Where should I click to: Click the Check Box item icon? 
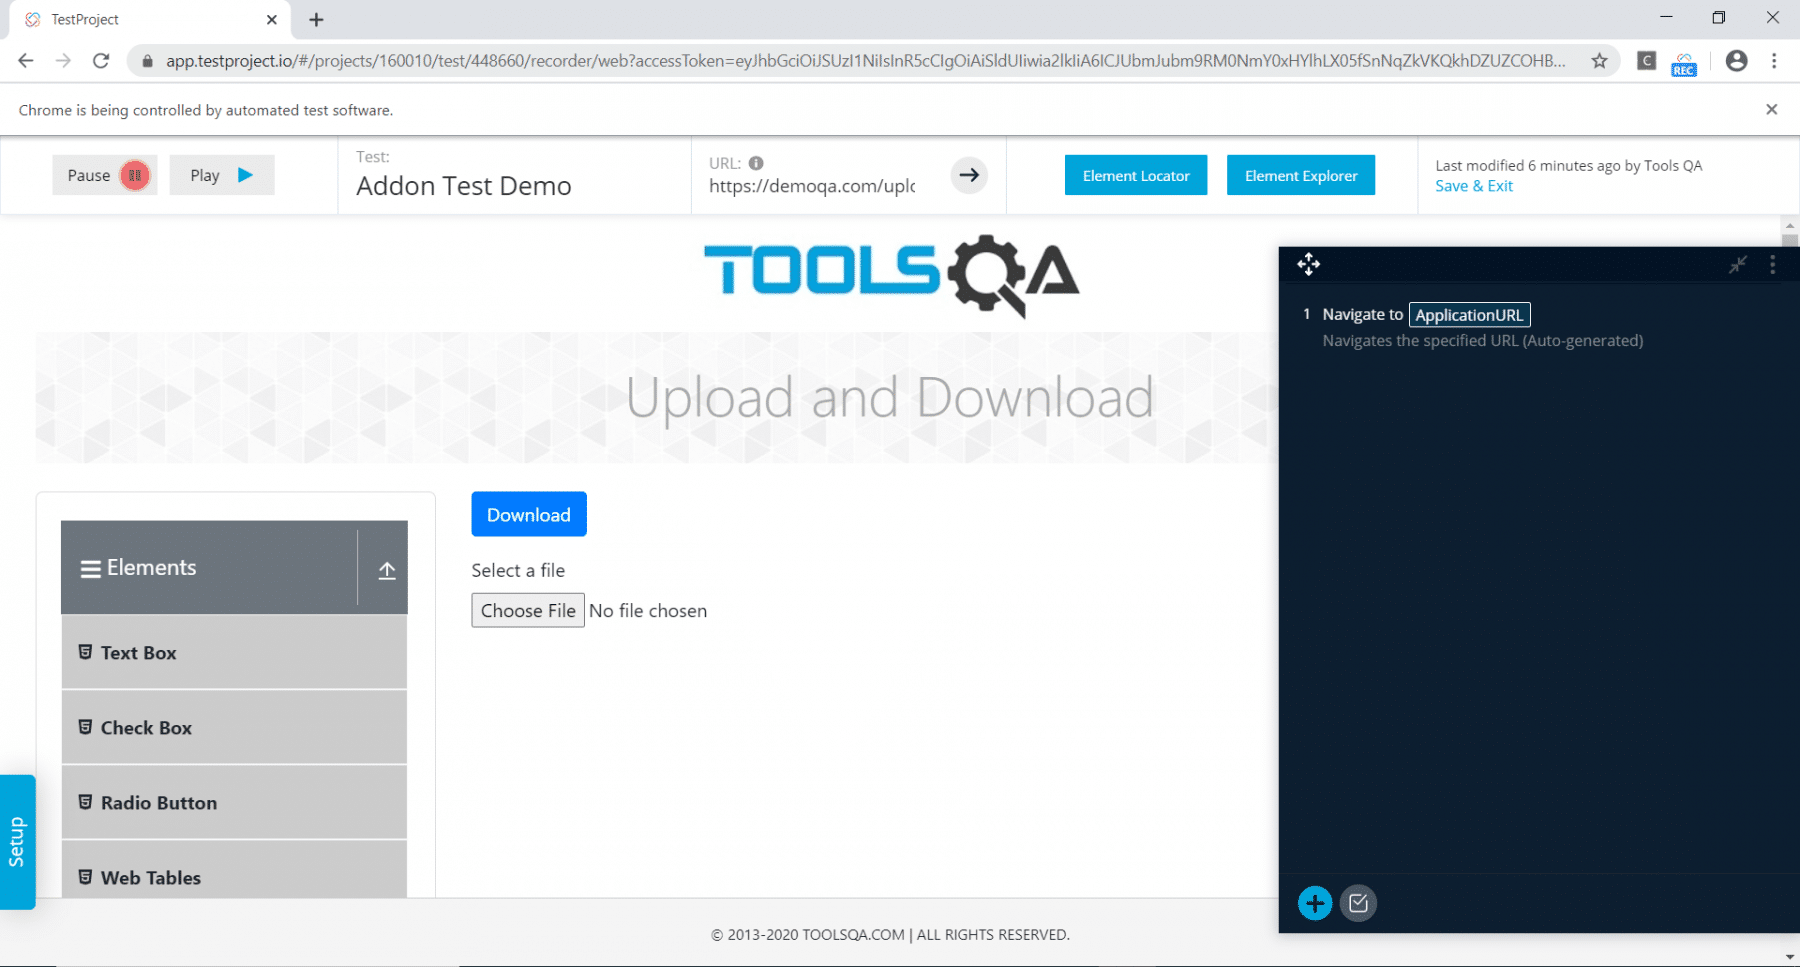(85, 727)
